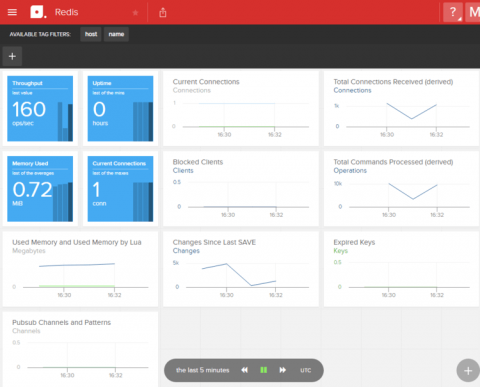Screen dimensions: 480x387
Task: Switch the UTC timezone setting
Action: [x=305, y=370]
